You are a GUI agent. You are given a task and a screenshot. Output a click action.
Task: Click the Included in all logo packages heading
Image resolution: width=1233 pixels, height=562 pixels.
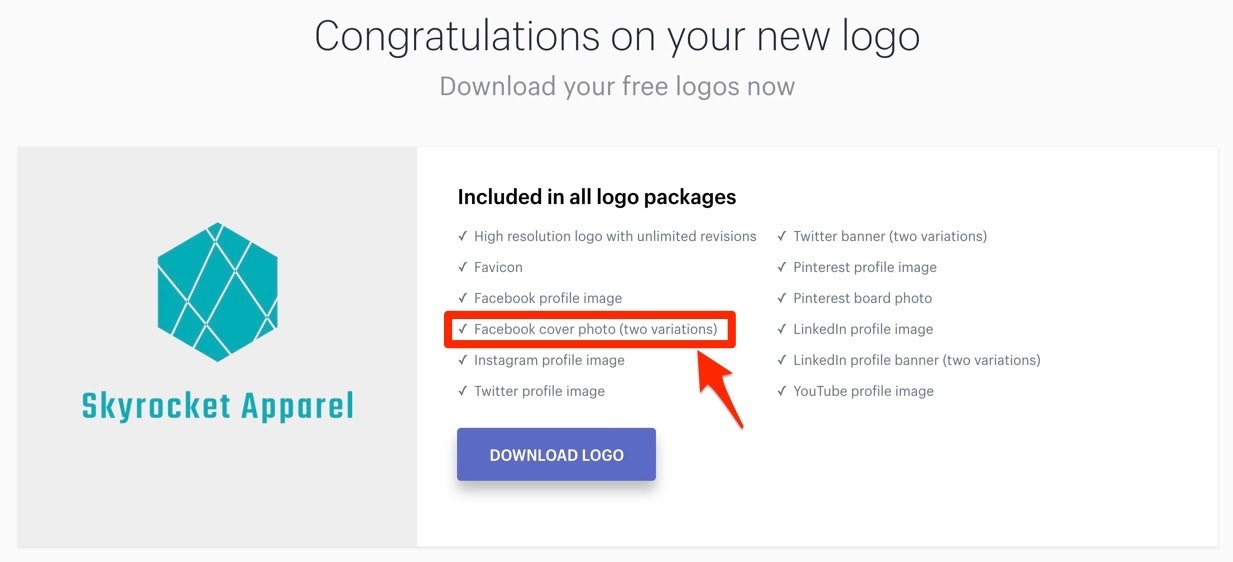click(597, 197)
